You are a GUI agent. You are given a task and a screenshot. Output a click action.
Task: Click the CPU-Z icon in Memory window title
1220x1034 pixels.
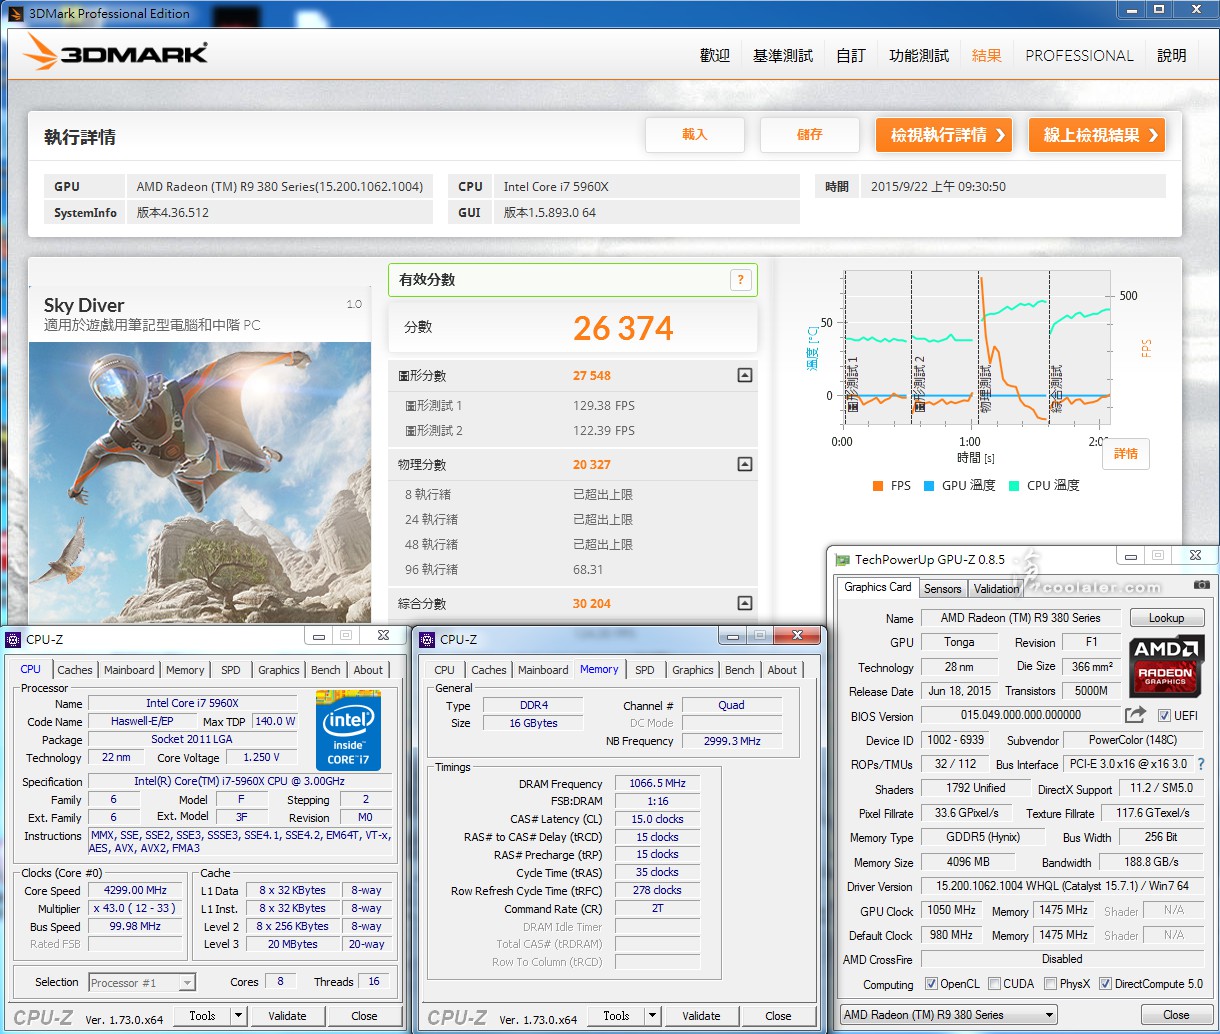tap(427, 639)
